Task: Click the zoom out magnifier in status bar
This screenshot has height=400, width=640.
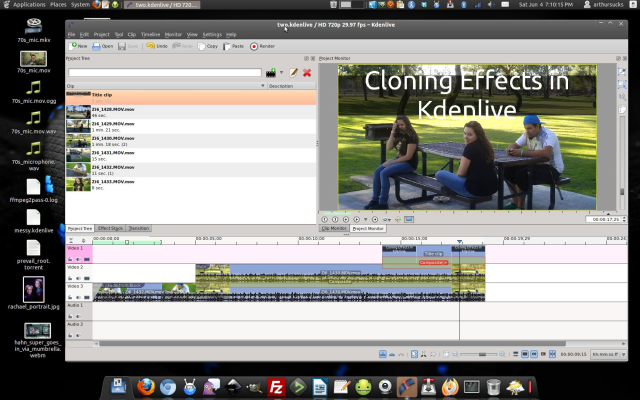Action: [x=455, y=354]
